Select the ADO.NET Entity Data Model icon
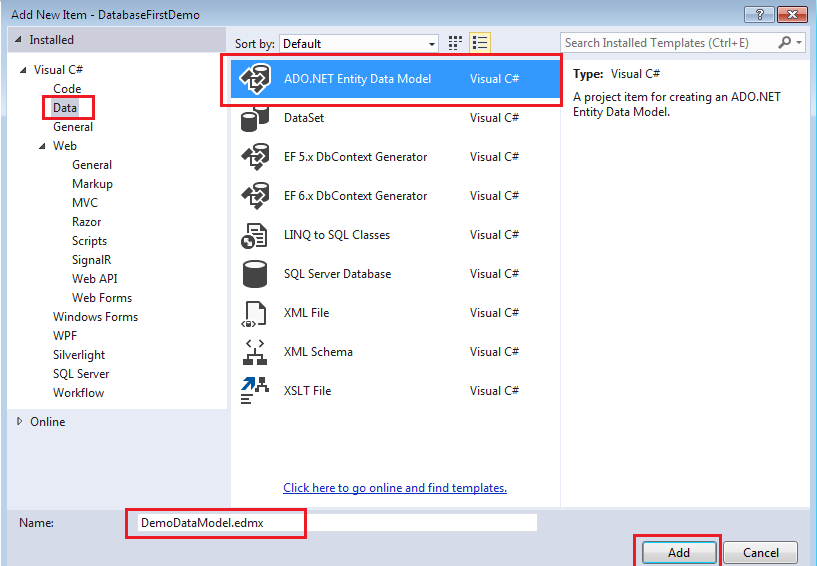Image resolution: width=817 pixels, height=566 pixels. tap(255, 79)
